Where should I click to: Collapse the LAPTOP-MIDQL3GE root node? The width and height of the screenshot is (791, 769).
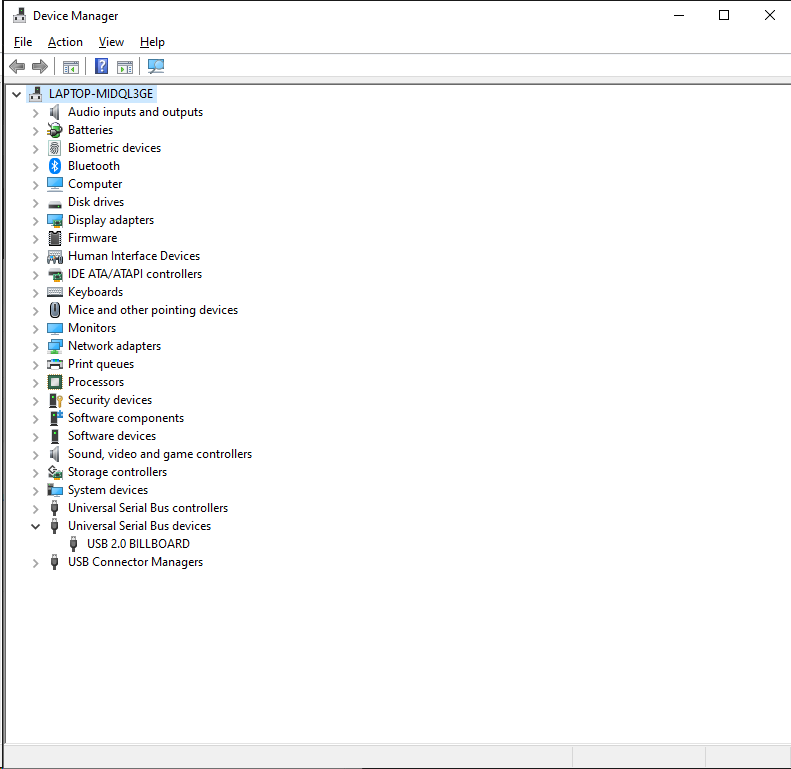[x=16, y=94]
